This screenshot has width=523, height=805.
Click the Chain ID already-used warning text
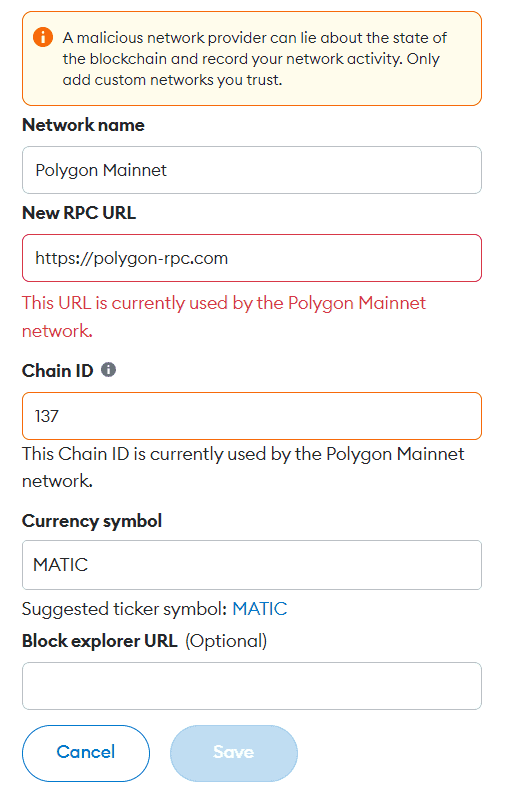tap(243, 467)
